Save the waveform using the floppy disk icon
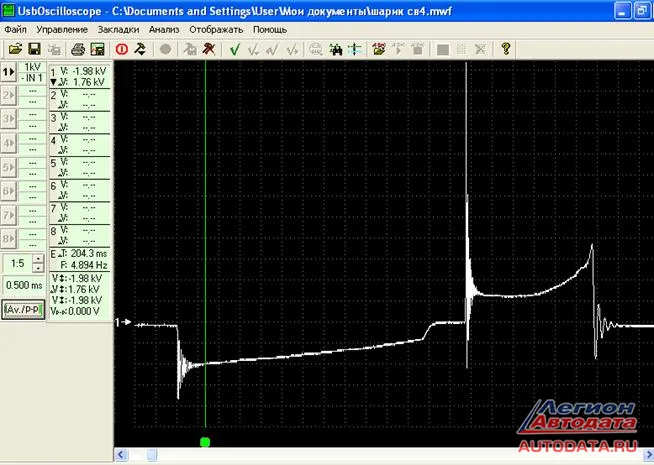 coord(35,49)
